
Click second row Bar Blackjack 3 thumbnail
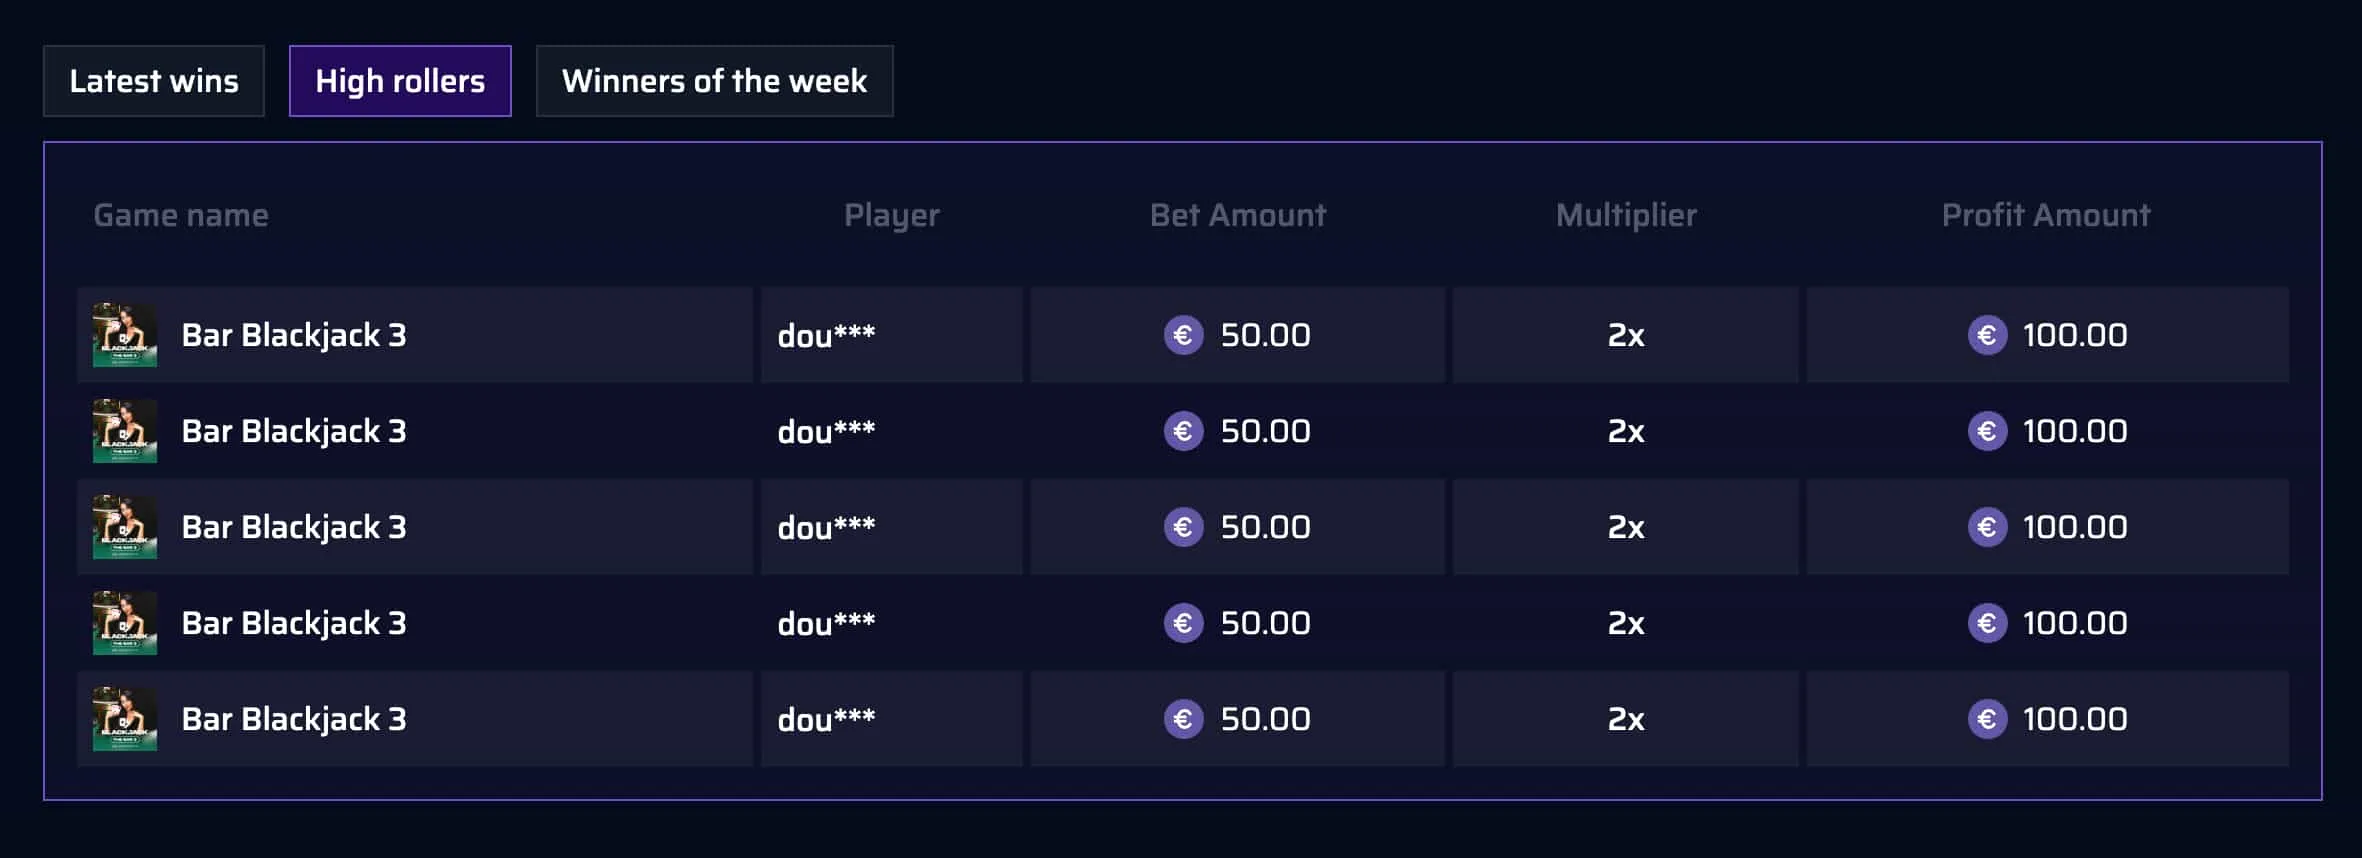[125, 431]
